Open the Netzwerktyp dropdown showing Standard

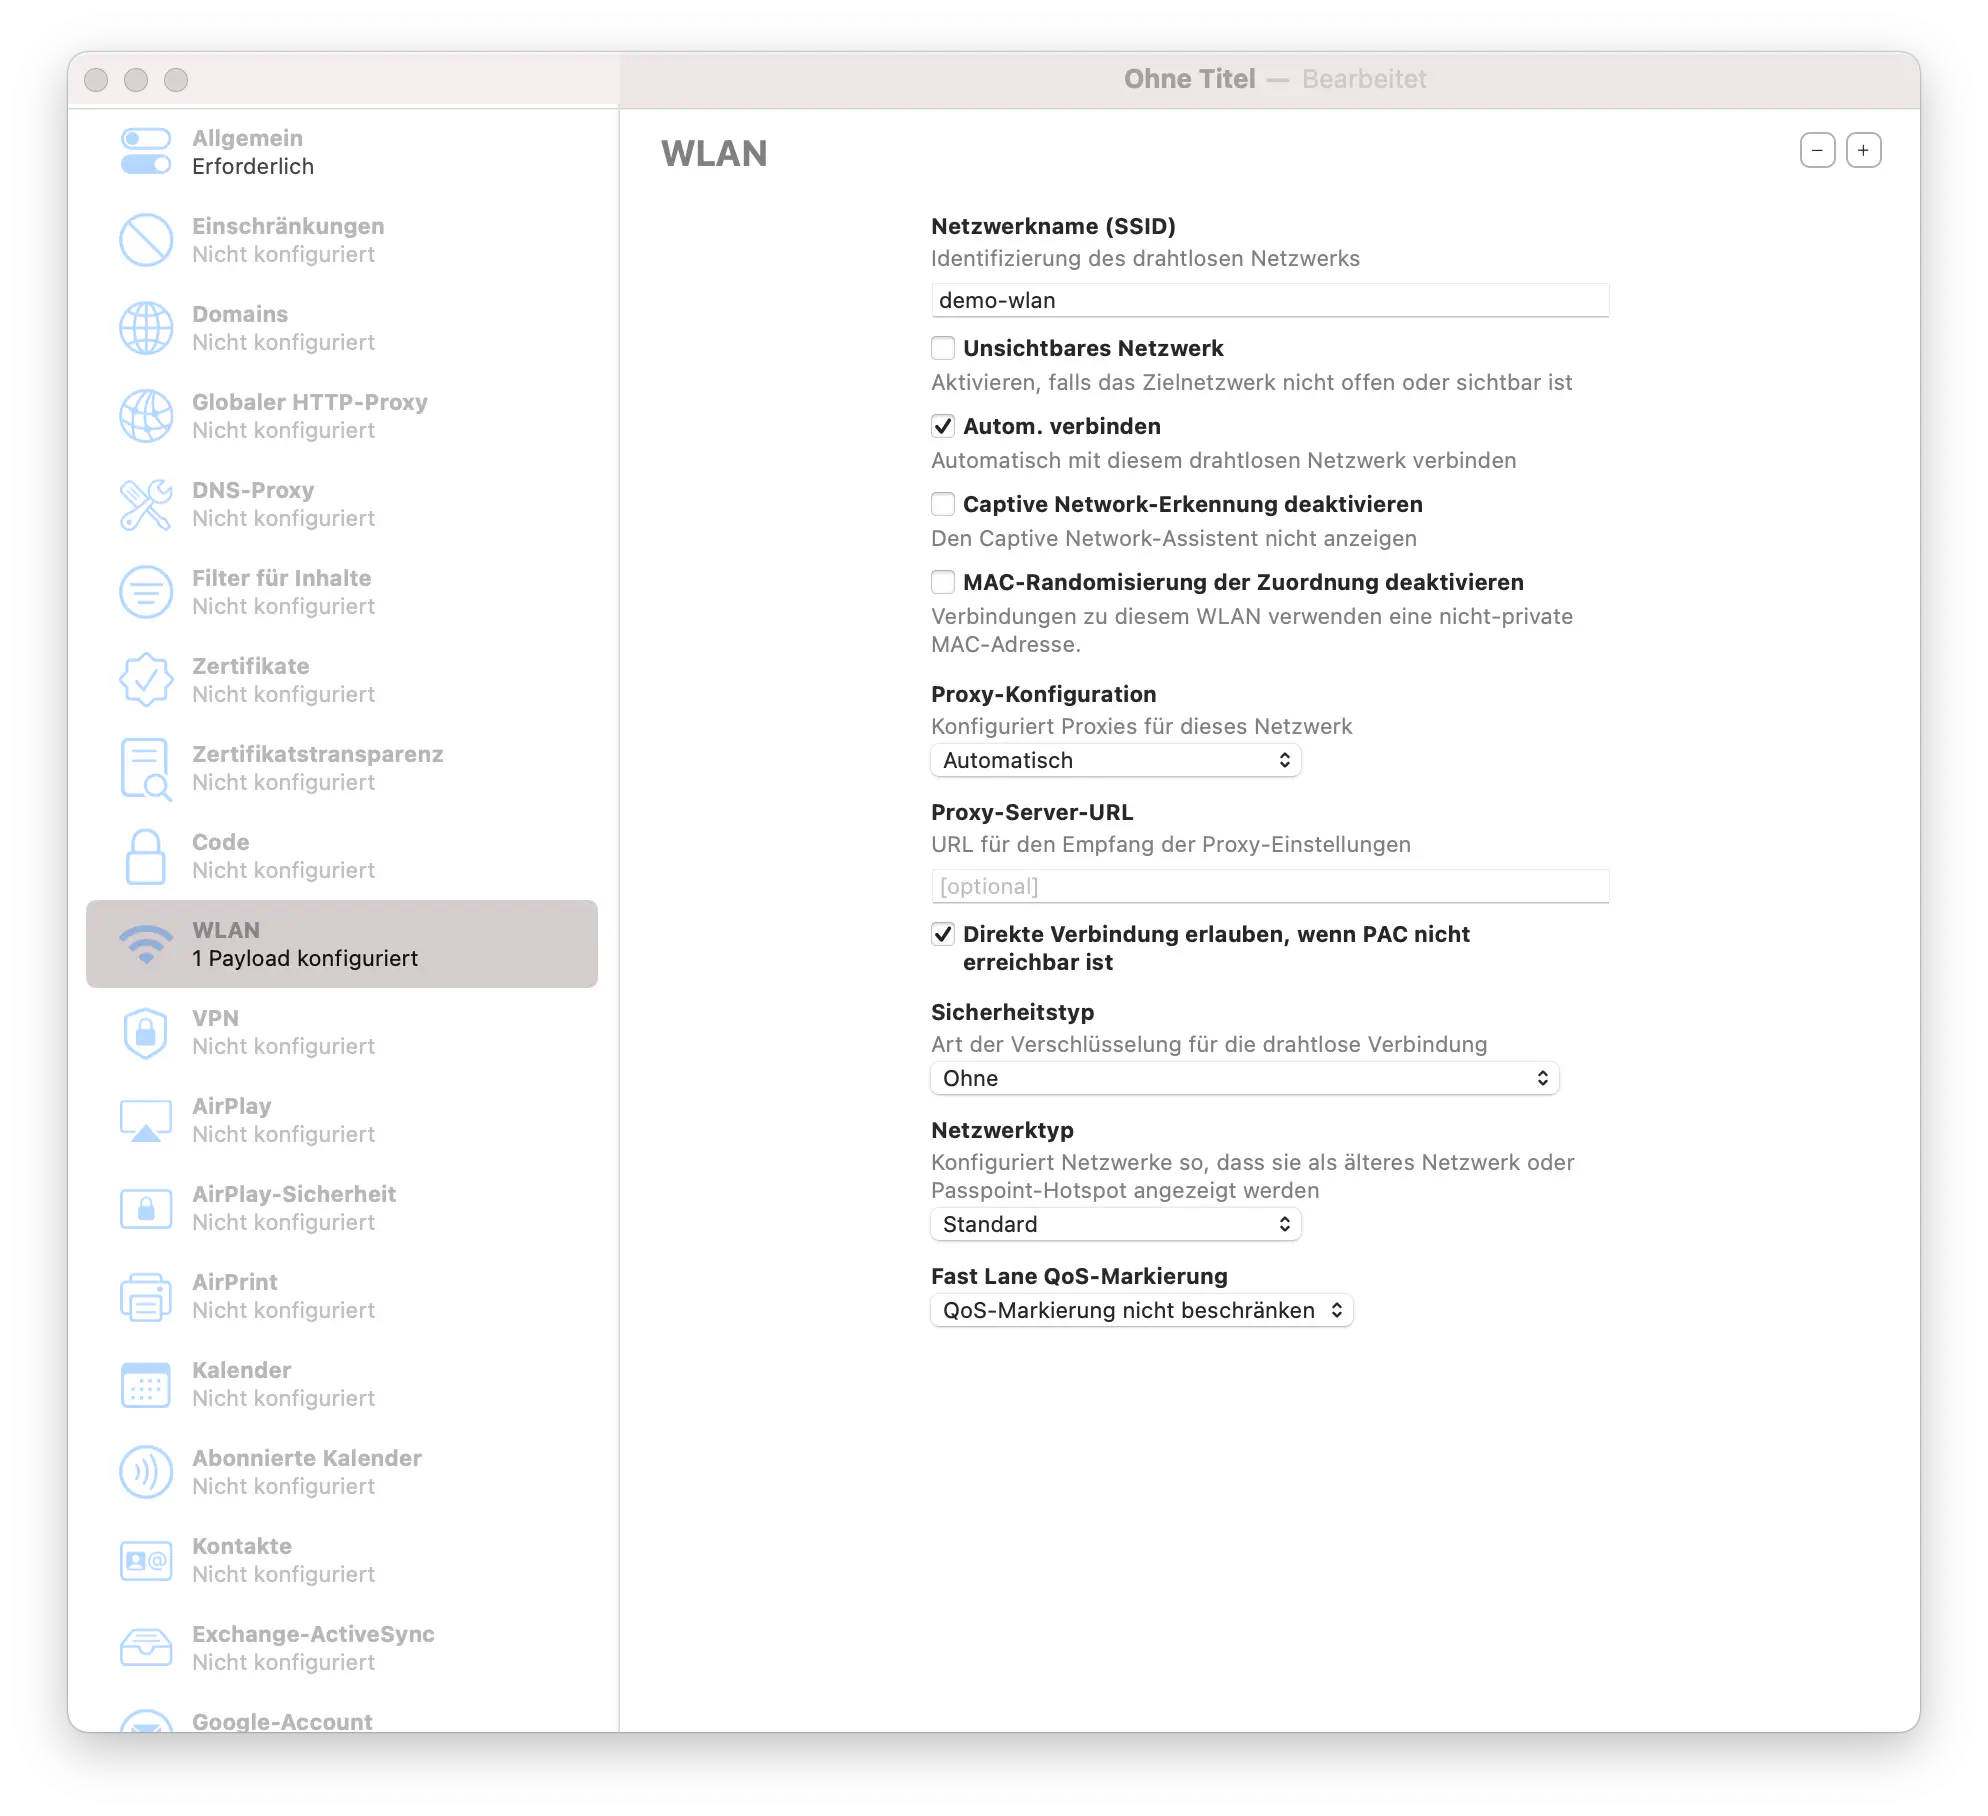1115,1224
